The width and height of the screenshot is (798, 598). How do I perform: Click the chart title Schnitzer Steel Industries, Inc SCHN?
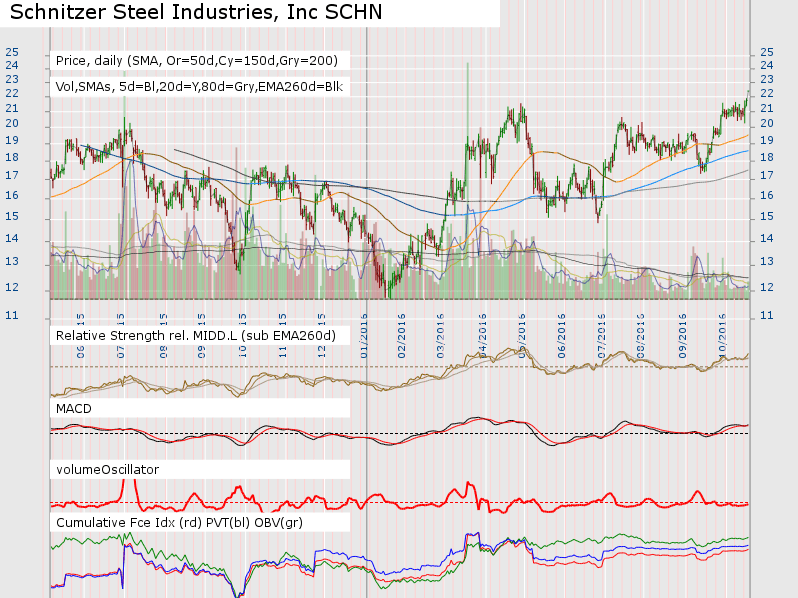click(196, 12)
